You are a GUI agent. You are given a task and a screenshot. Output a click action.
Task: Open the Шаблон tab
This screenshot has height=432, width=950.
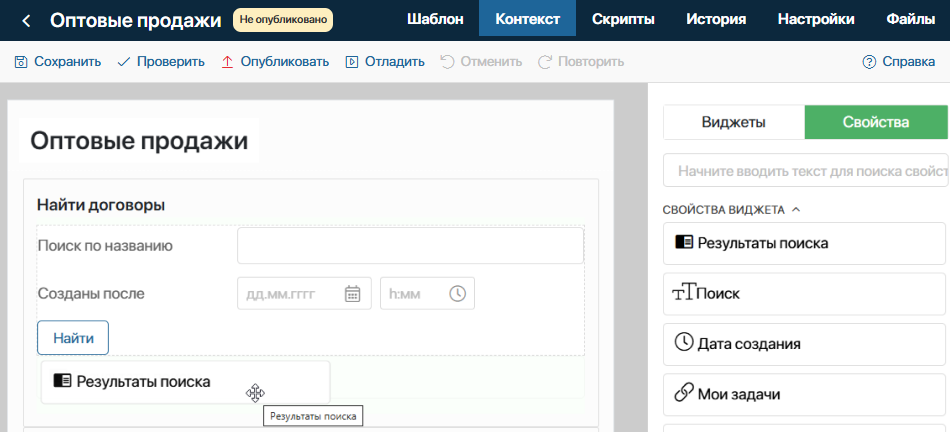[435, 19]
